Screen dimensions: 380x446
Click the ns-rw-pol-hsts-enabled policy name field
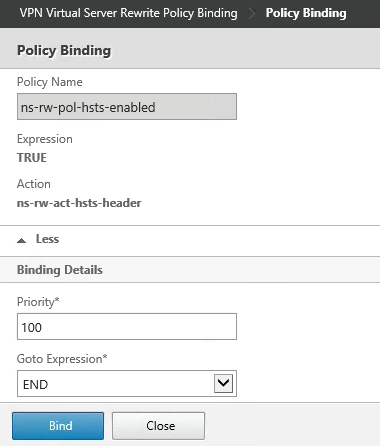tap(127, 107)
